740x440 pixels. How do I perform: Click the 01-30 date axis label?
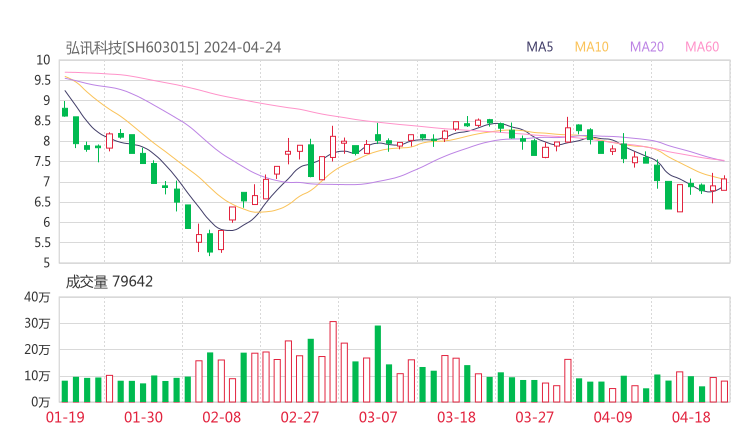click(143, 417)
